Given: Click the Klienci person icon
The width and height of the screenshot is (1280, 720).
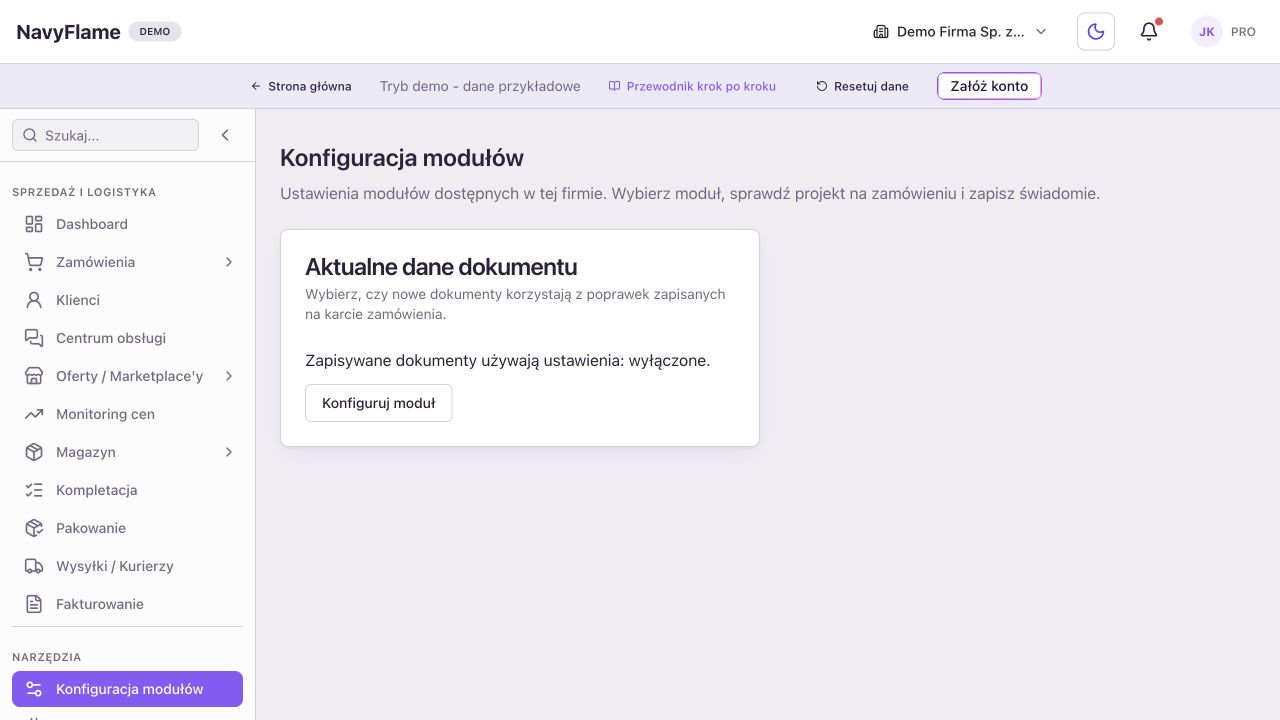Looking at the screenshot, I should point(34,300).
